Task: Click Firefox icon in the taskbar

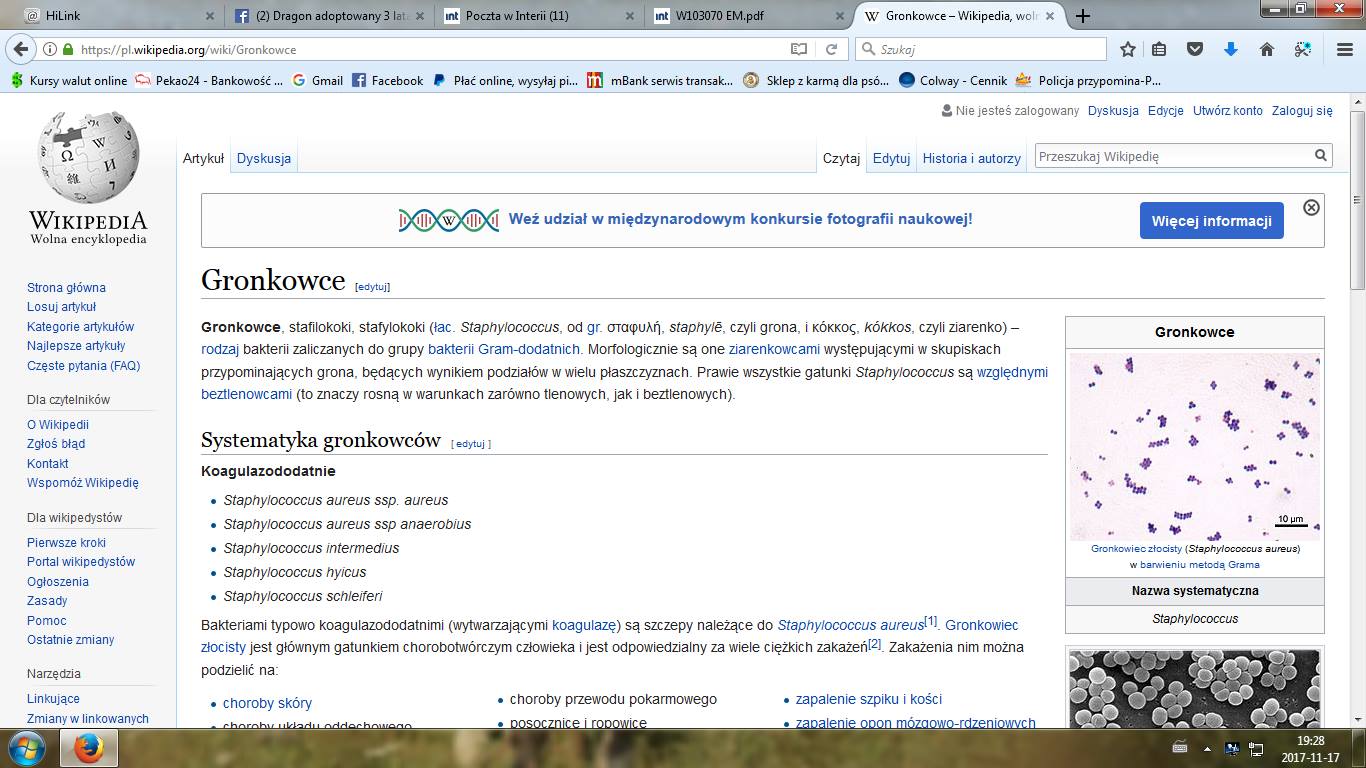Action: (x=89, y=748)
